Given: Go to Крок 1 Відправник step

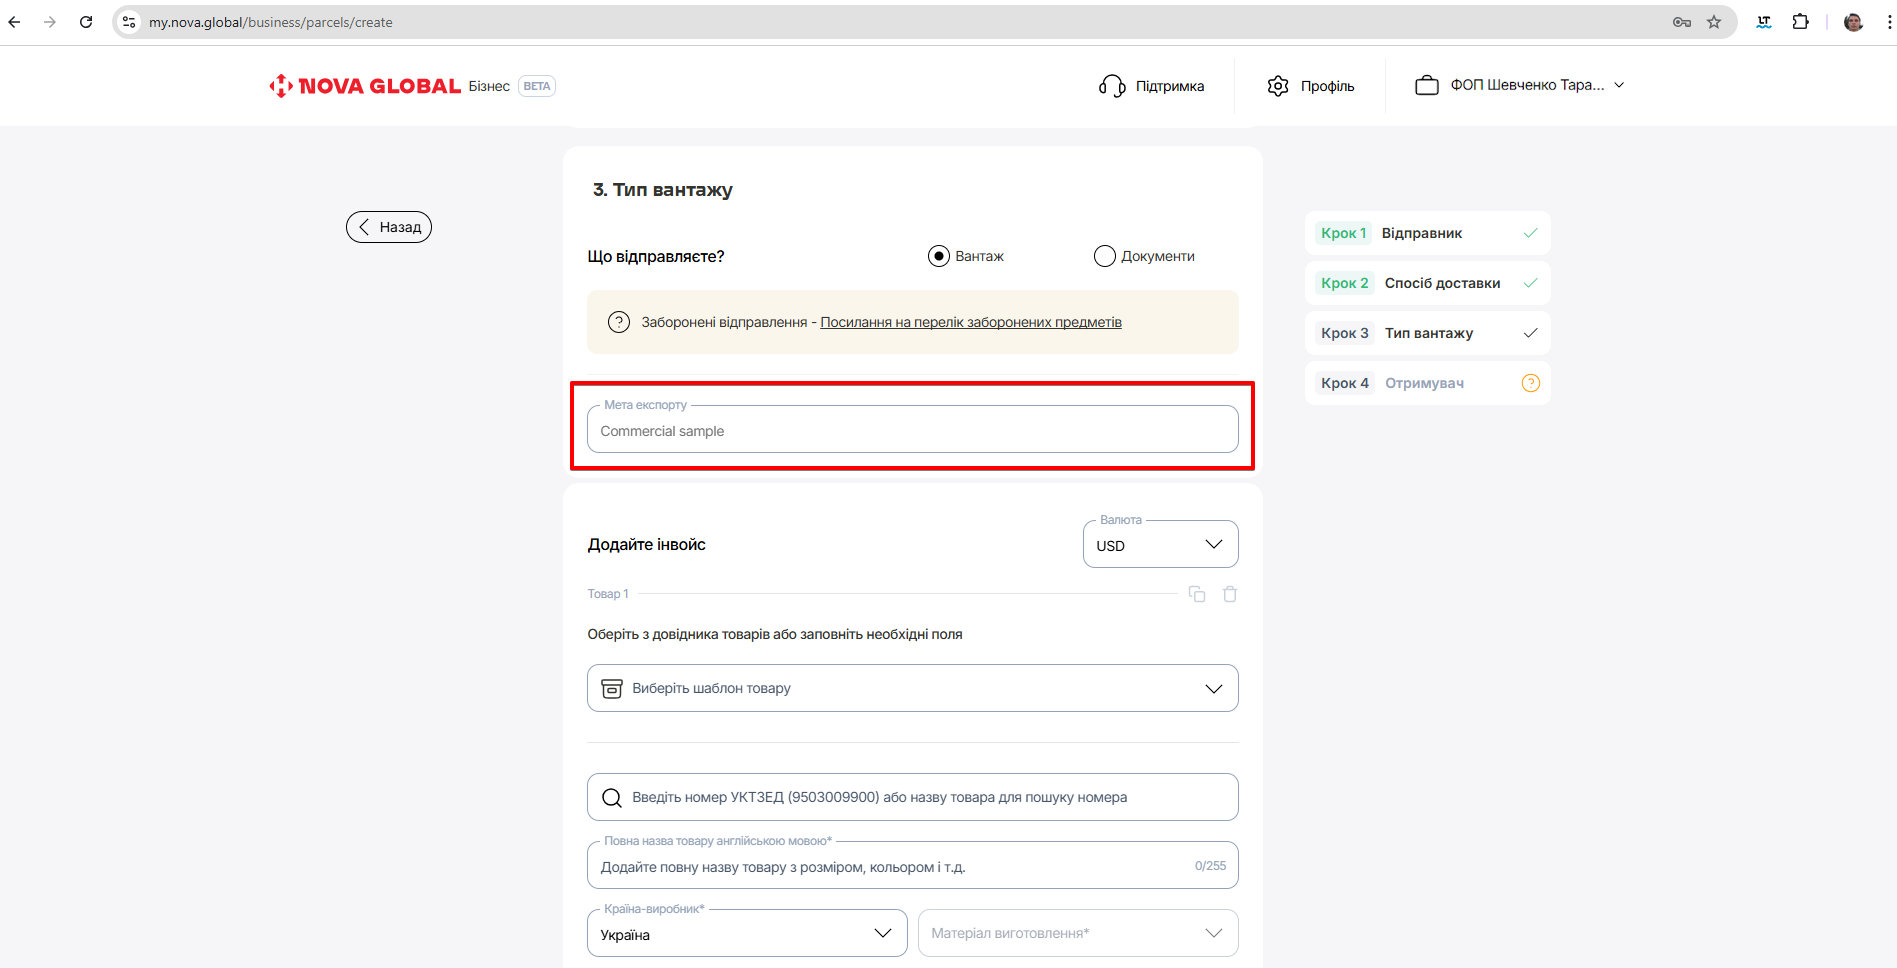Looking at the screenshot, I should click(x=1426, y=233).
